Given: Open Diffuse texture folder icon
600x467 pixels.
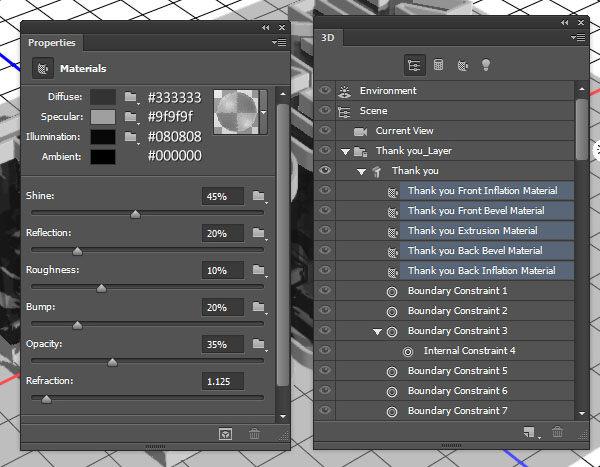Looking at the screenshot, I should 131,97.
